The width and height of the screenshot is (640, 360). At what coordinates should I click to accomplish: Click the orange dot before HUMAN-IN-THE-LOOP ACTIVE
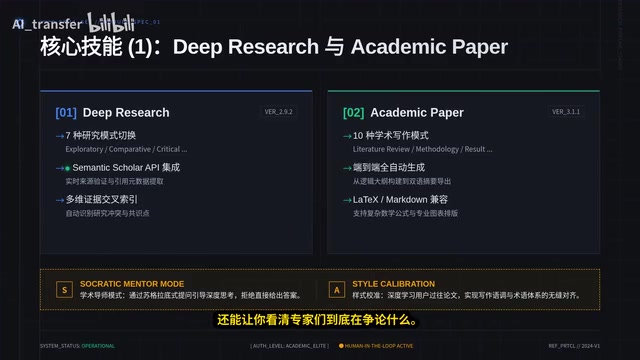(341, 346)
